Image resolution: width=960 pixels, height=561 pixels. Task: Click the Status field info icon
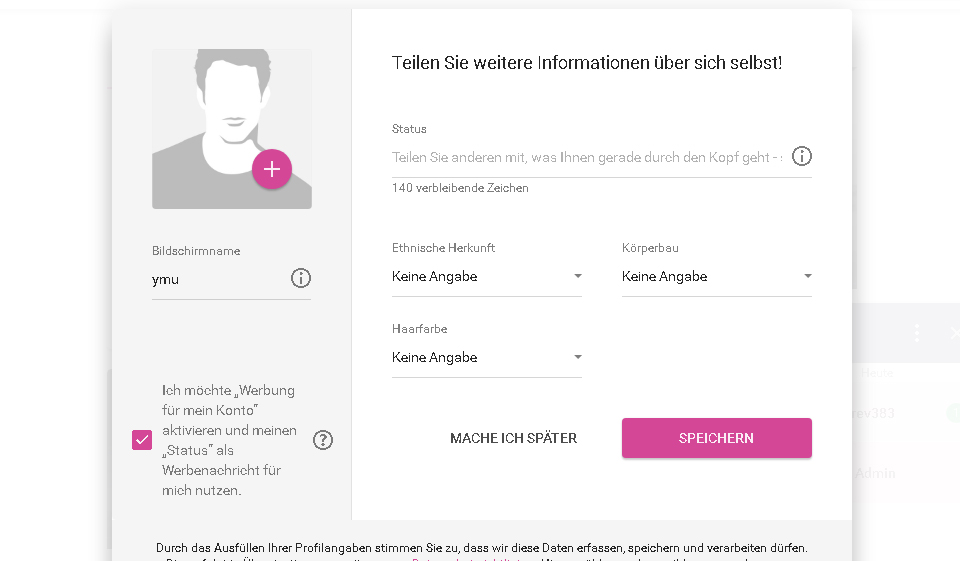coord(802,156)
